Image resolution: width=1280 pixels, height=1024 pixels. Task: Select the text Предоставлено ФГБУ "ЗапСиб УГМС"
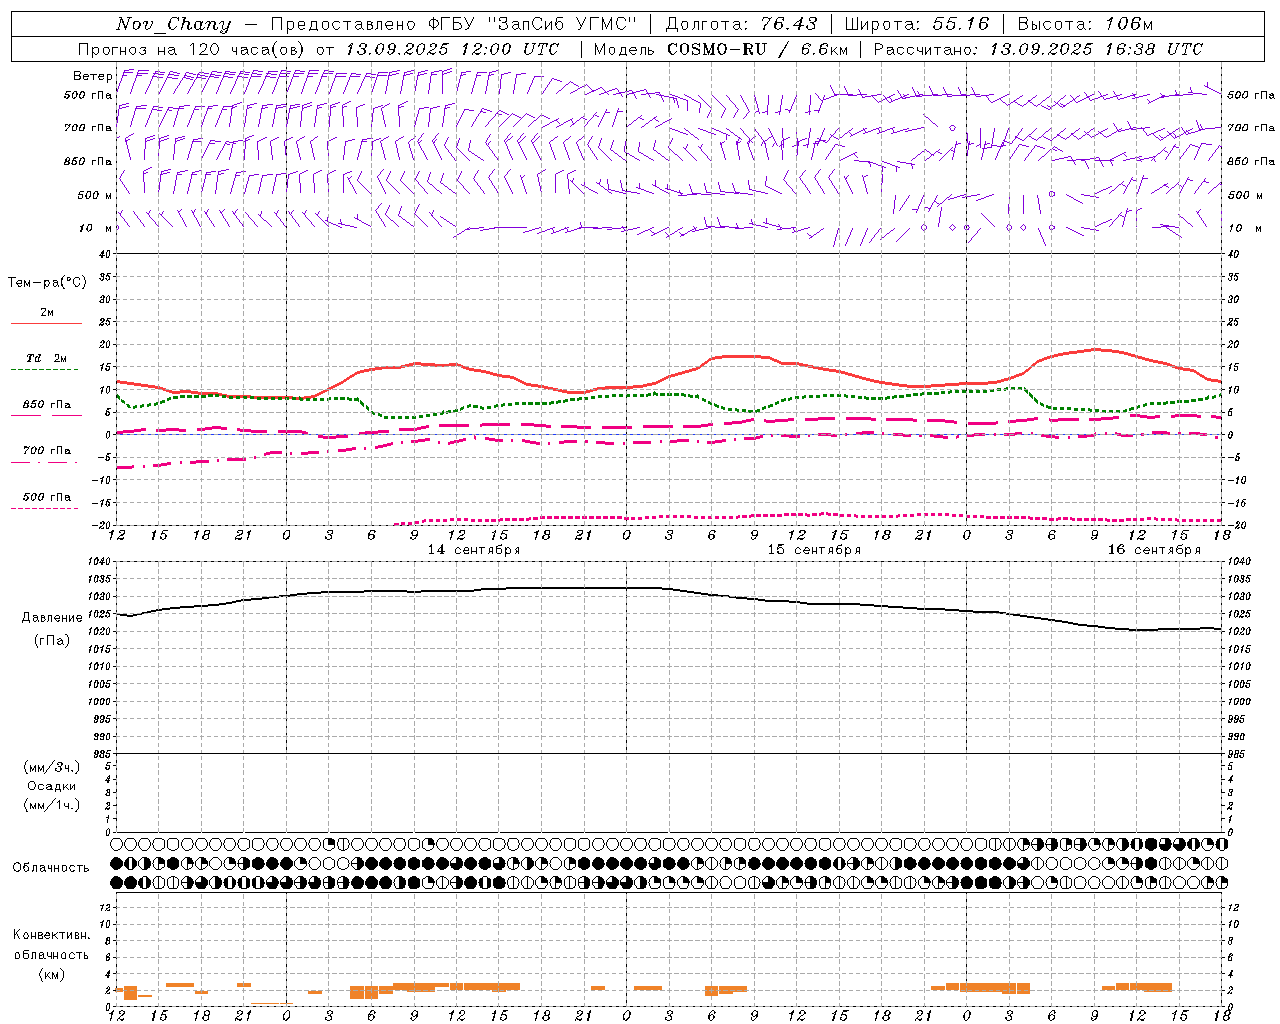click(454, 24)
